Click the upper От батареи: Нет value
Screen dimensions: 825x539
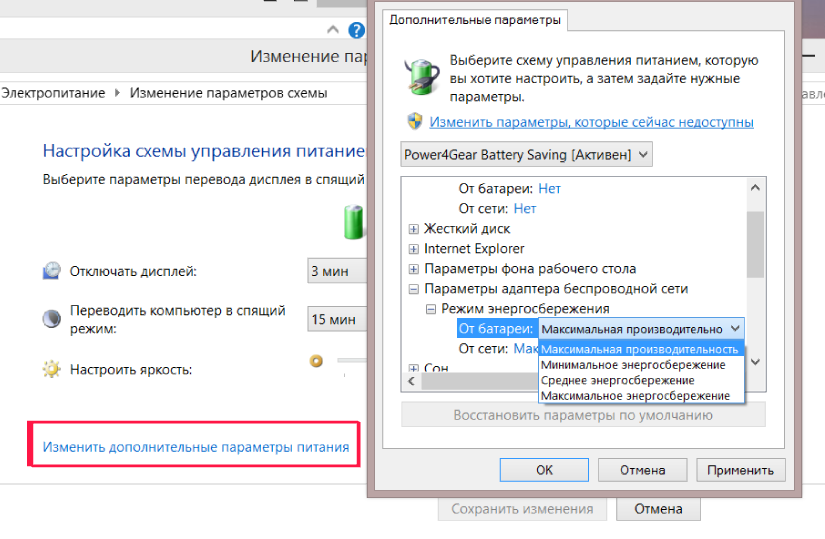point(549,189)
